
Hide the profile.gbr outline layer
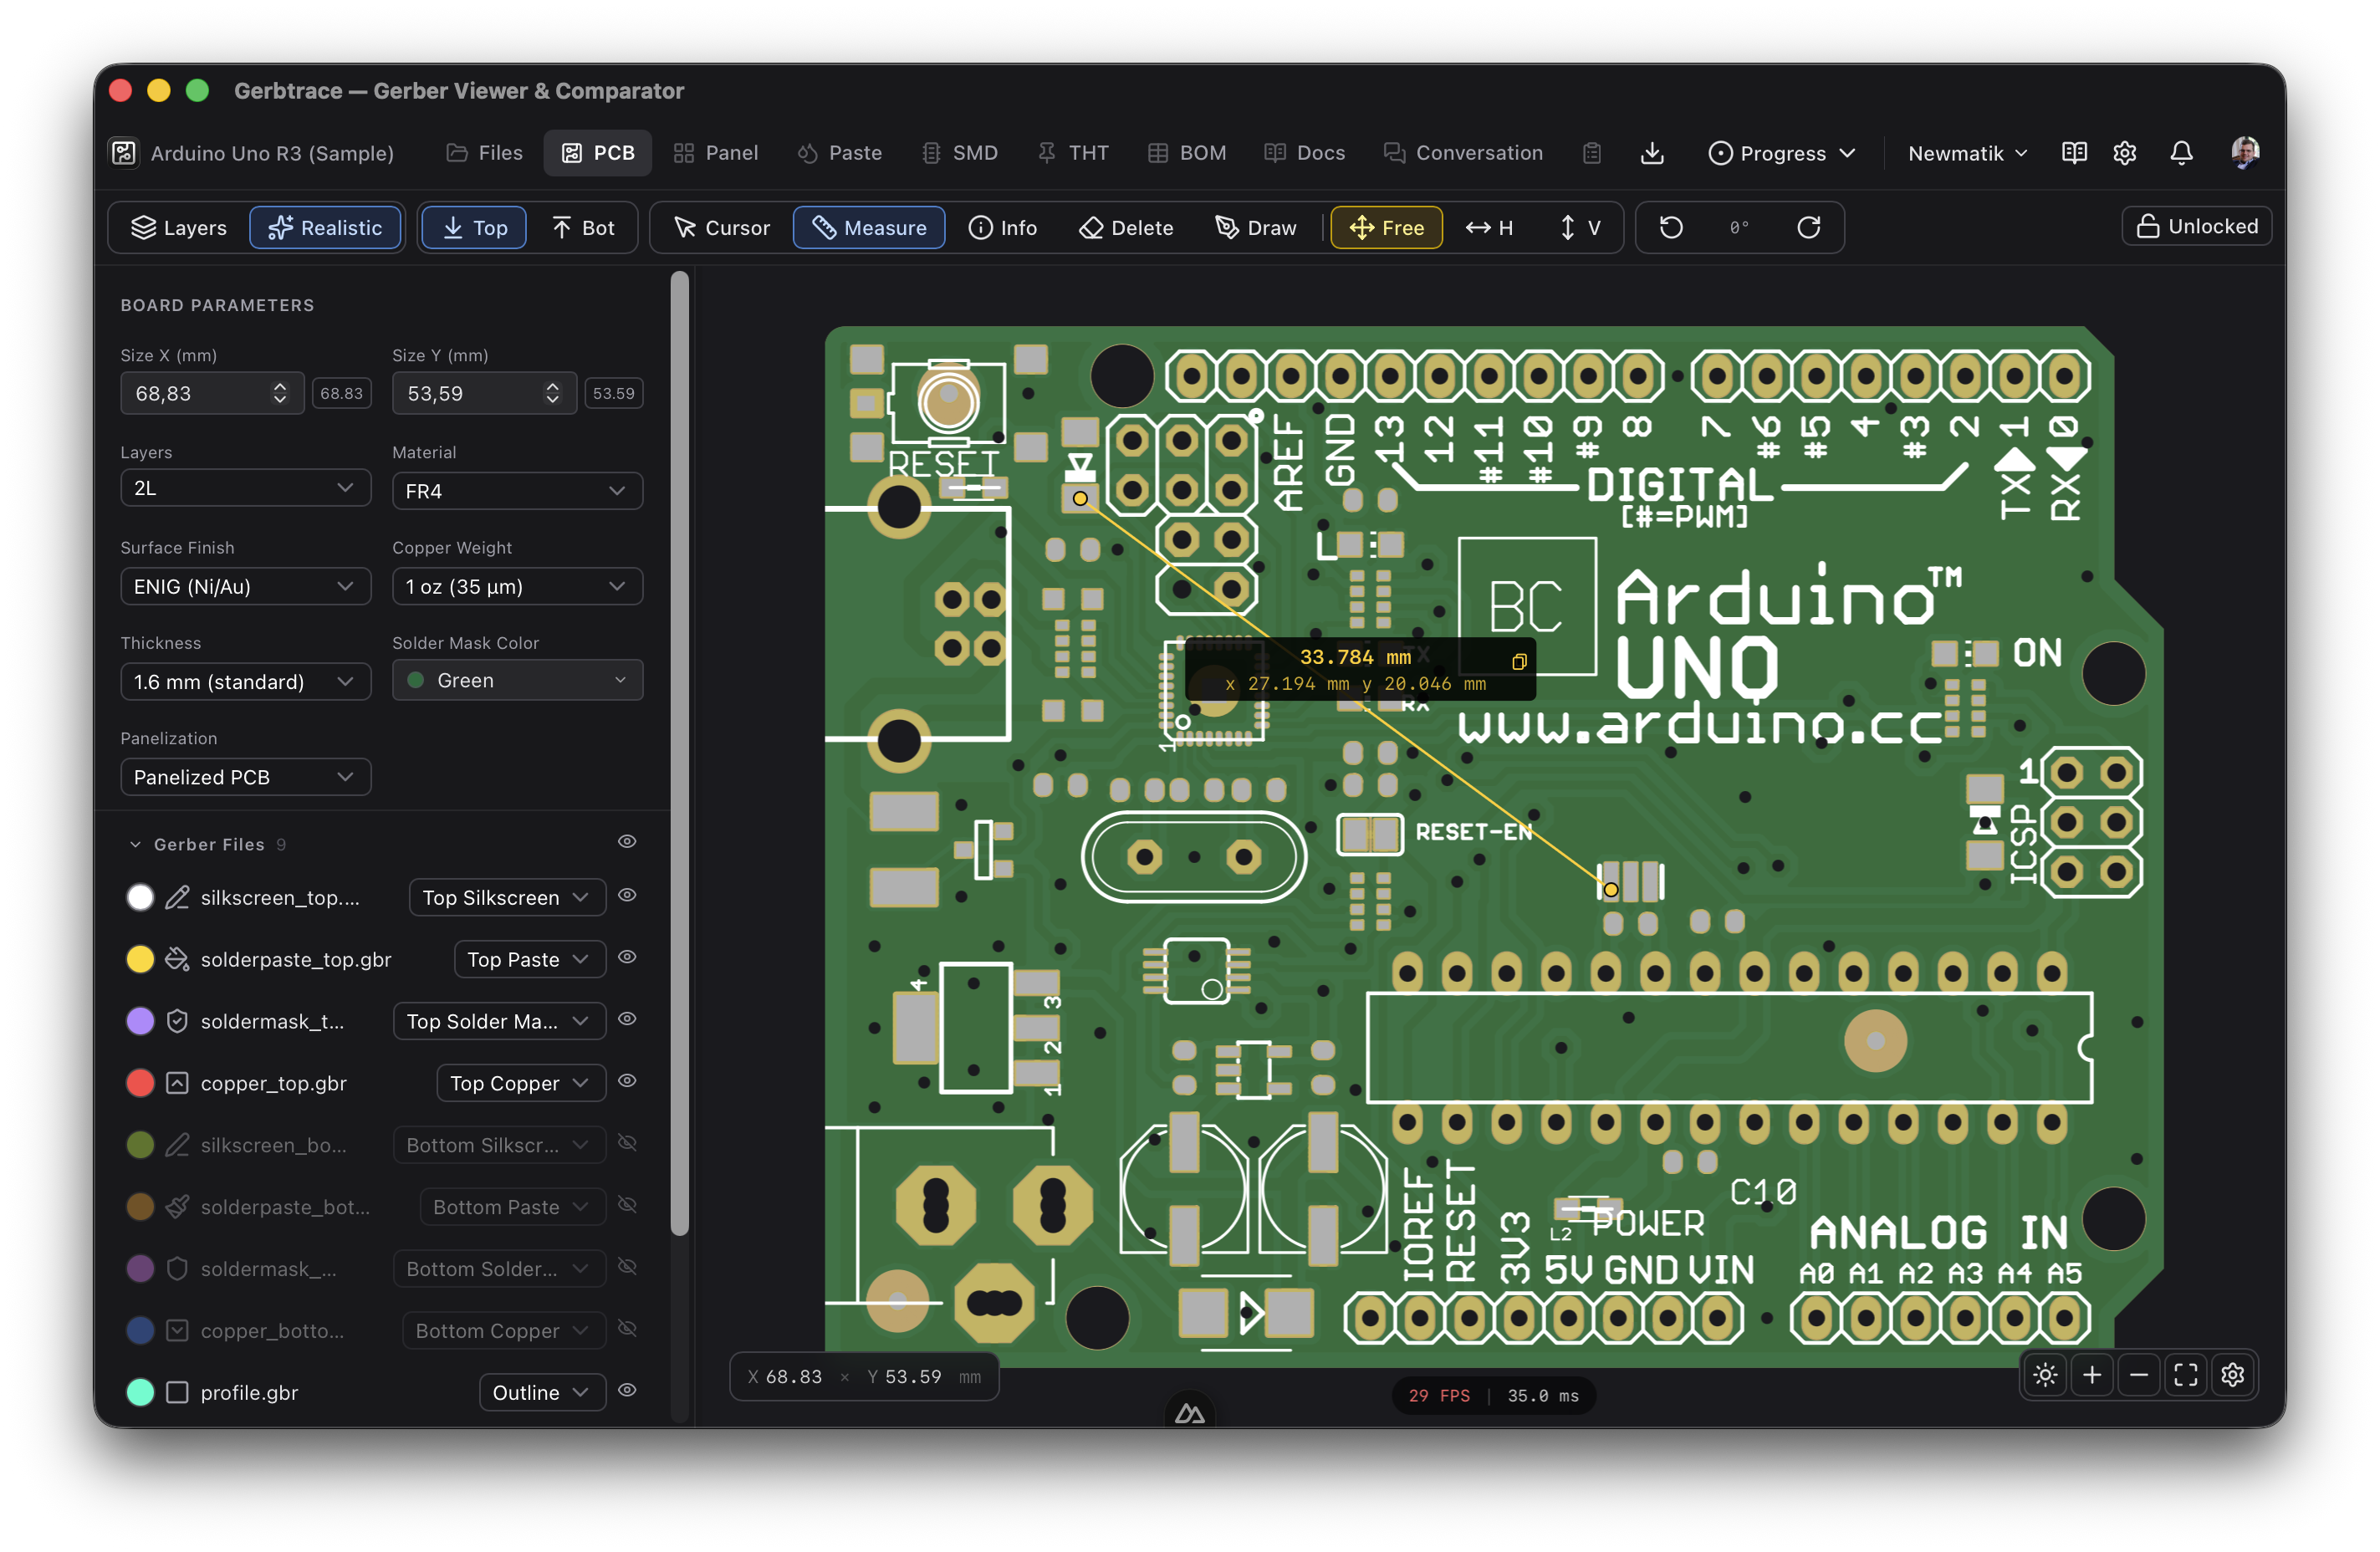click(x=627, y=1391)
